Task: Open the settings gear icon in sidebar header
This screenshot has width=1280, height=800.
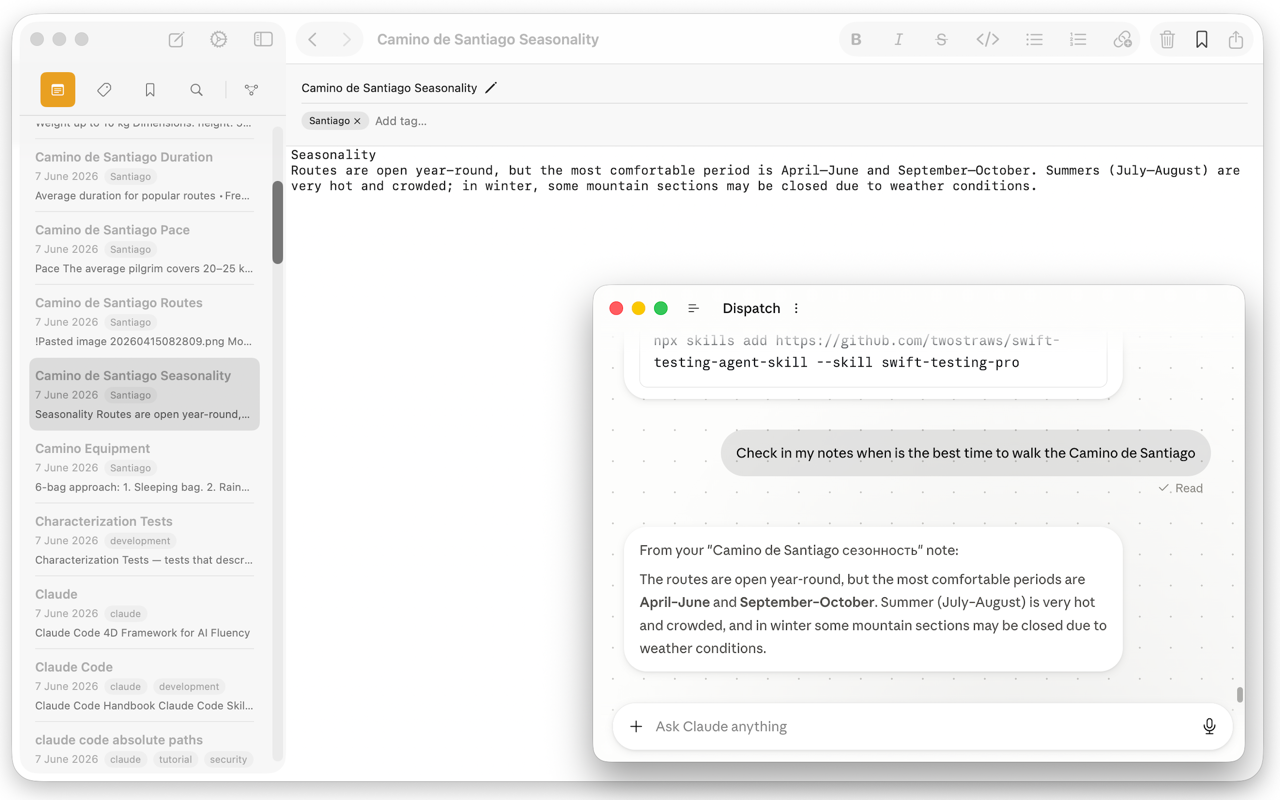Action: click(219, 40)
